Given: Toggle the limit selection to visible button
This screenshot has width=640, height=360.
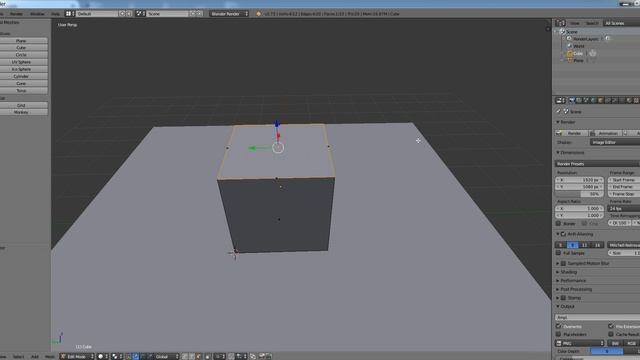Looking at the screenshot, I should (207, 356).
